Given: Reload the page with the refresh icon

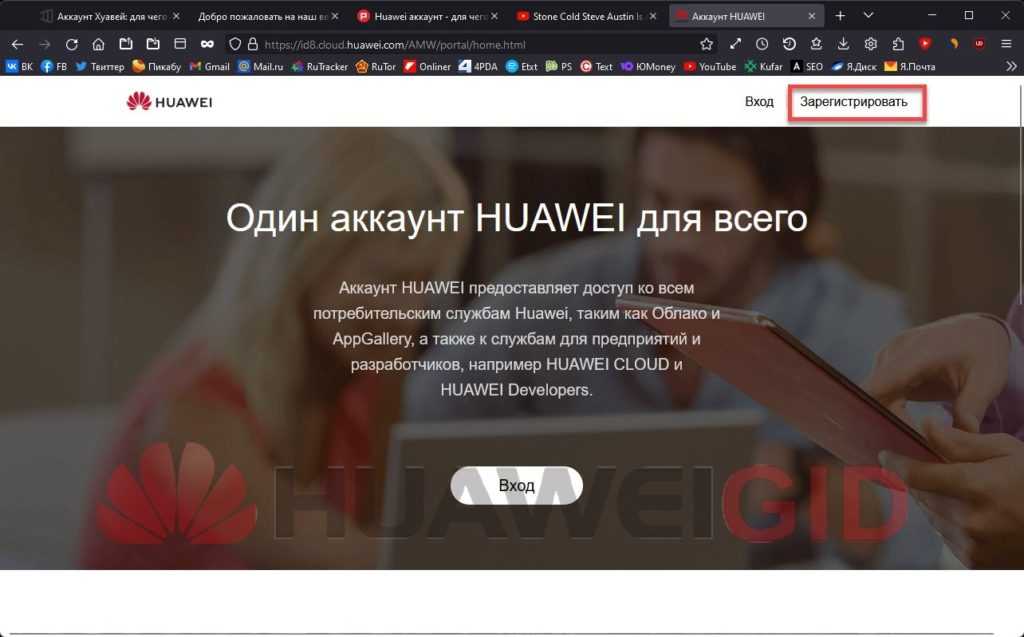Looking at the screenshot, I should pos(71,44).
